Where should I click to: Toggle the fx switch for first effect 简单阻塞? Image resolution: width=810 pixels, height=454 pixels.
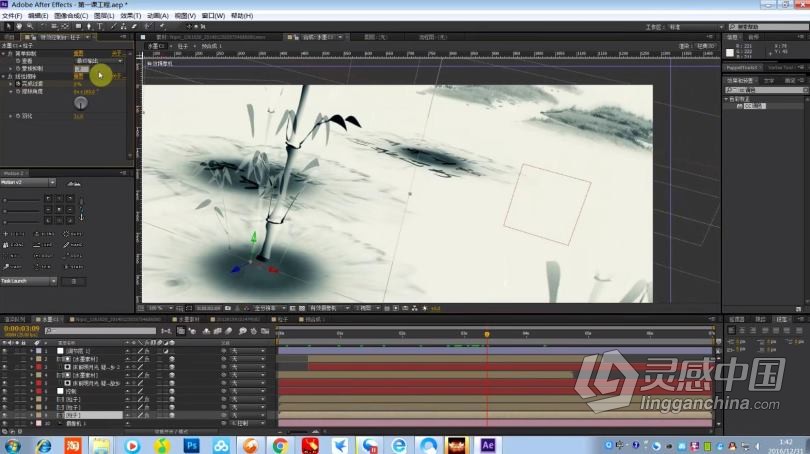11,53
